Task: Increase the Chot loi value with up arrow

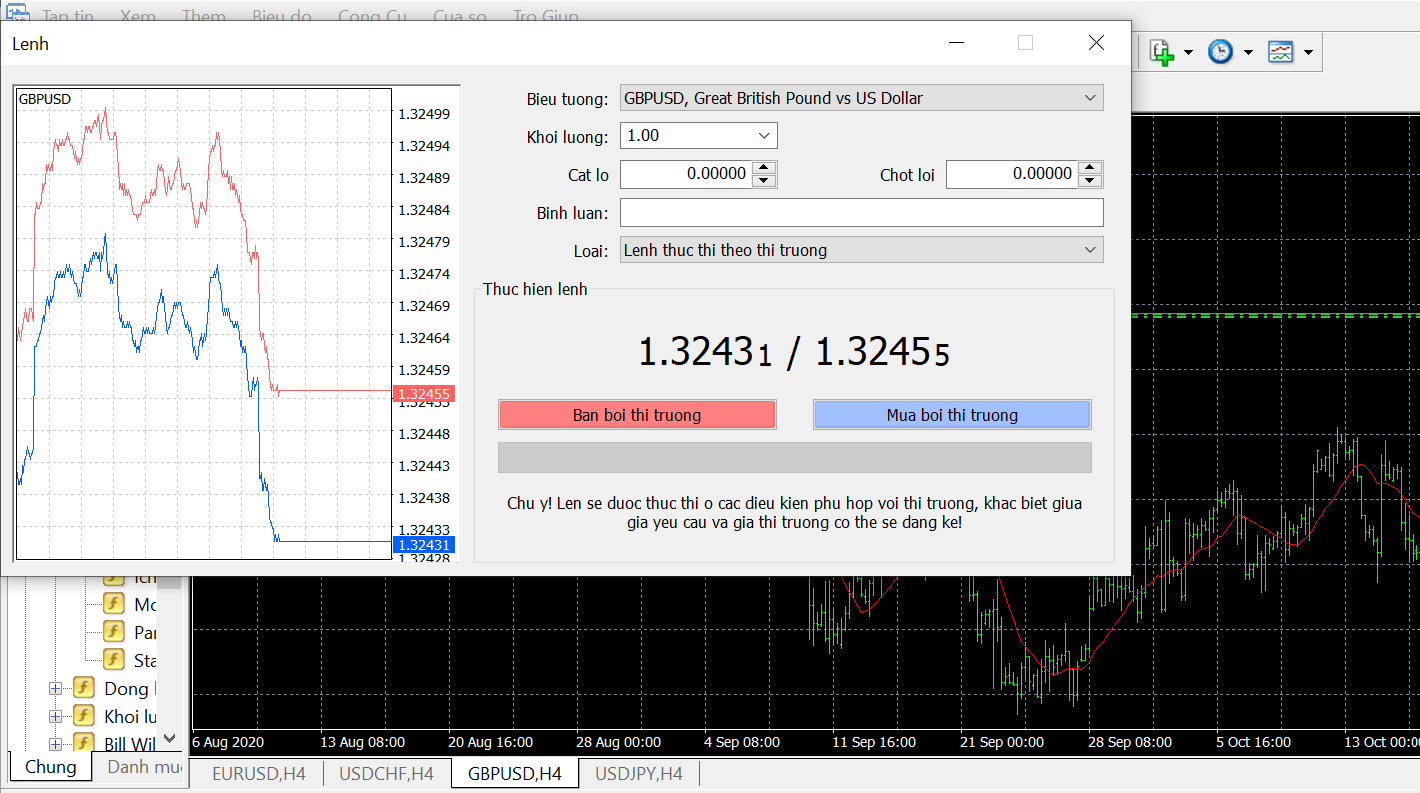Action: tap(1090, 168)
